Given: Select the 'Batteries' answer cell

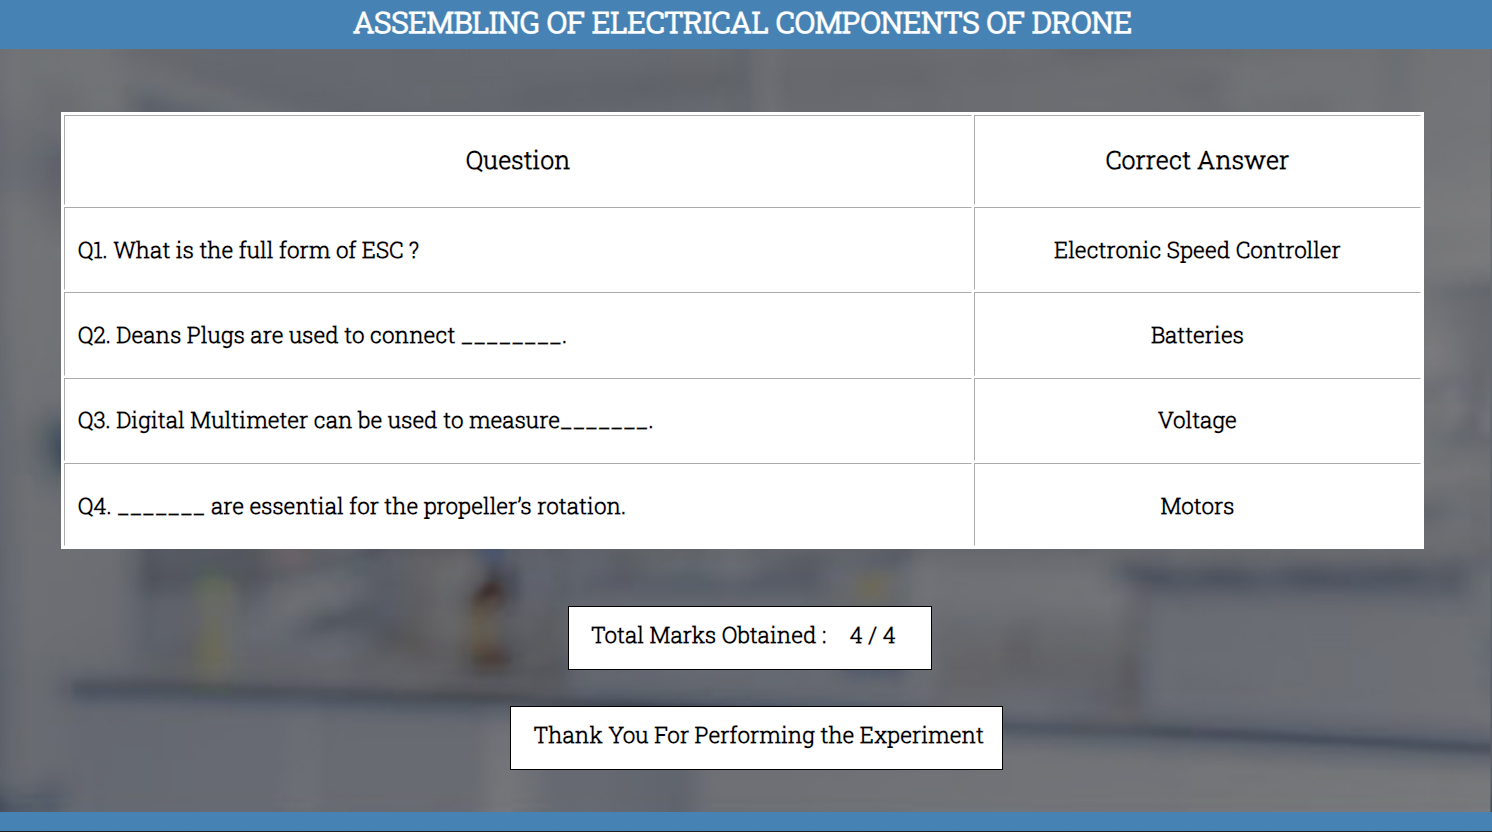Looking at the screenshot, I should [x=1196, y=336].
